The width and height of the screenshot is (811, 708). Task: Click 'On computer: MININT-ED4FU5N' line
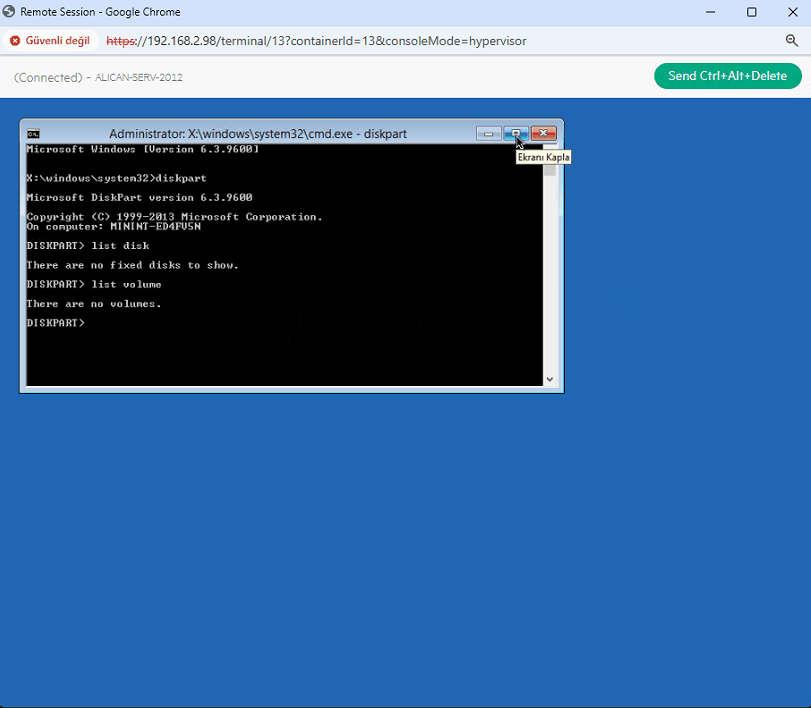(x=113, y=227)
